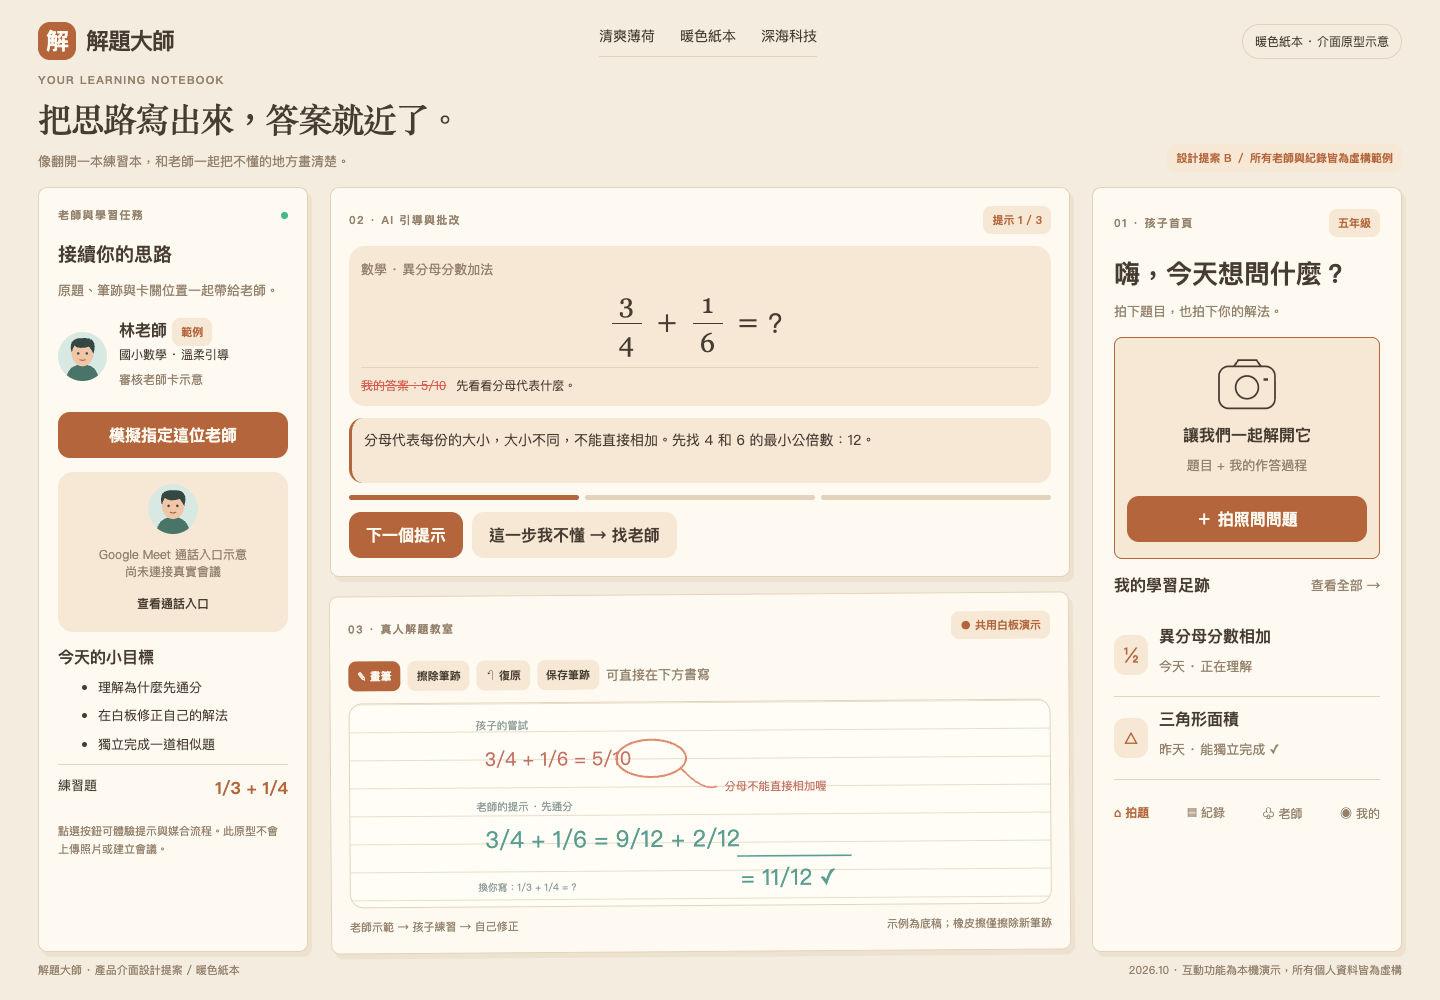Viewport: 1440px width, 1000px height.
Task: Switch to 暖色紙本 theme tab
Action: coord(708,36)
